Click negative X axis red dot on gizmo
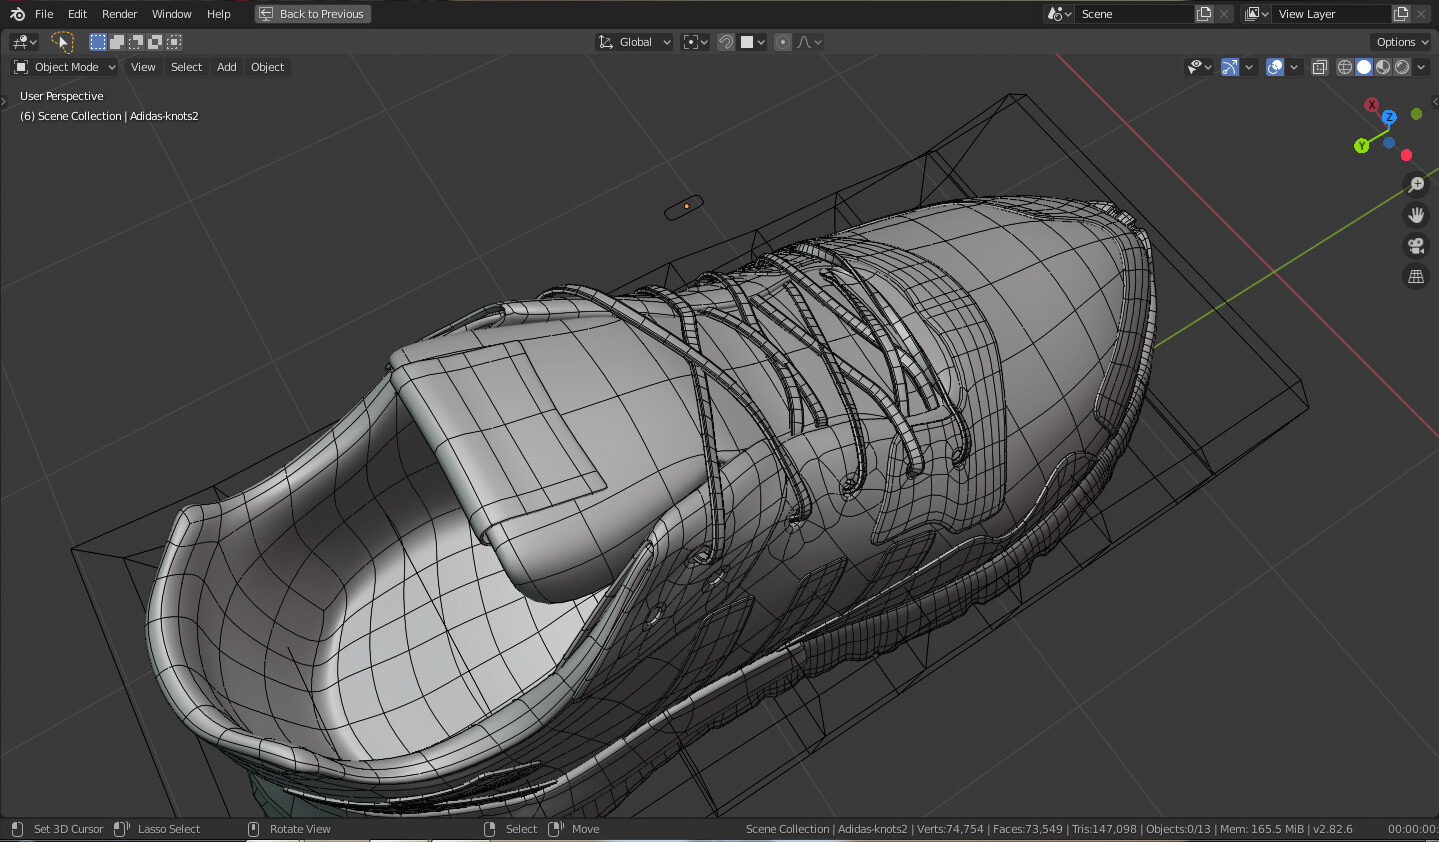The image size is (1439, 842). point(1406,155)
